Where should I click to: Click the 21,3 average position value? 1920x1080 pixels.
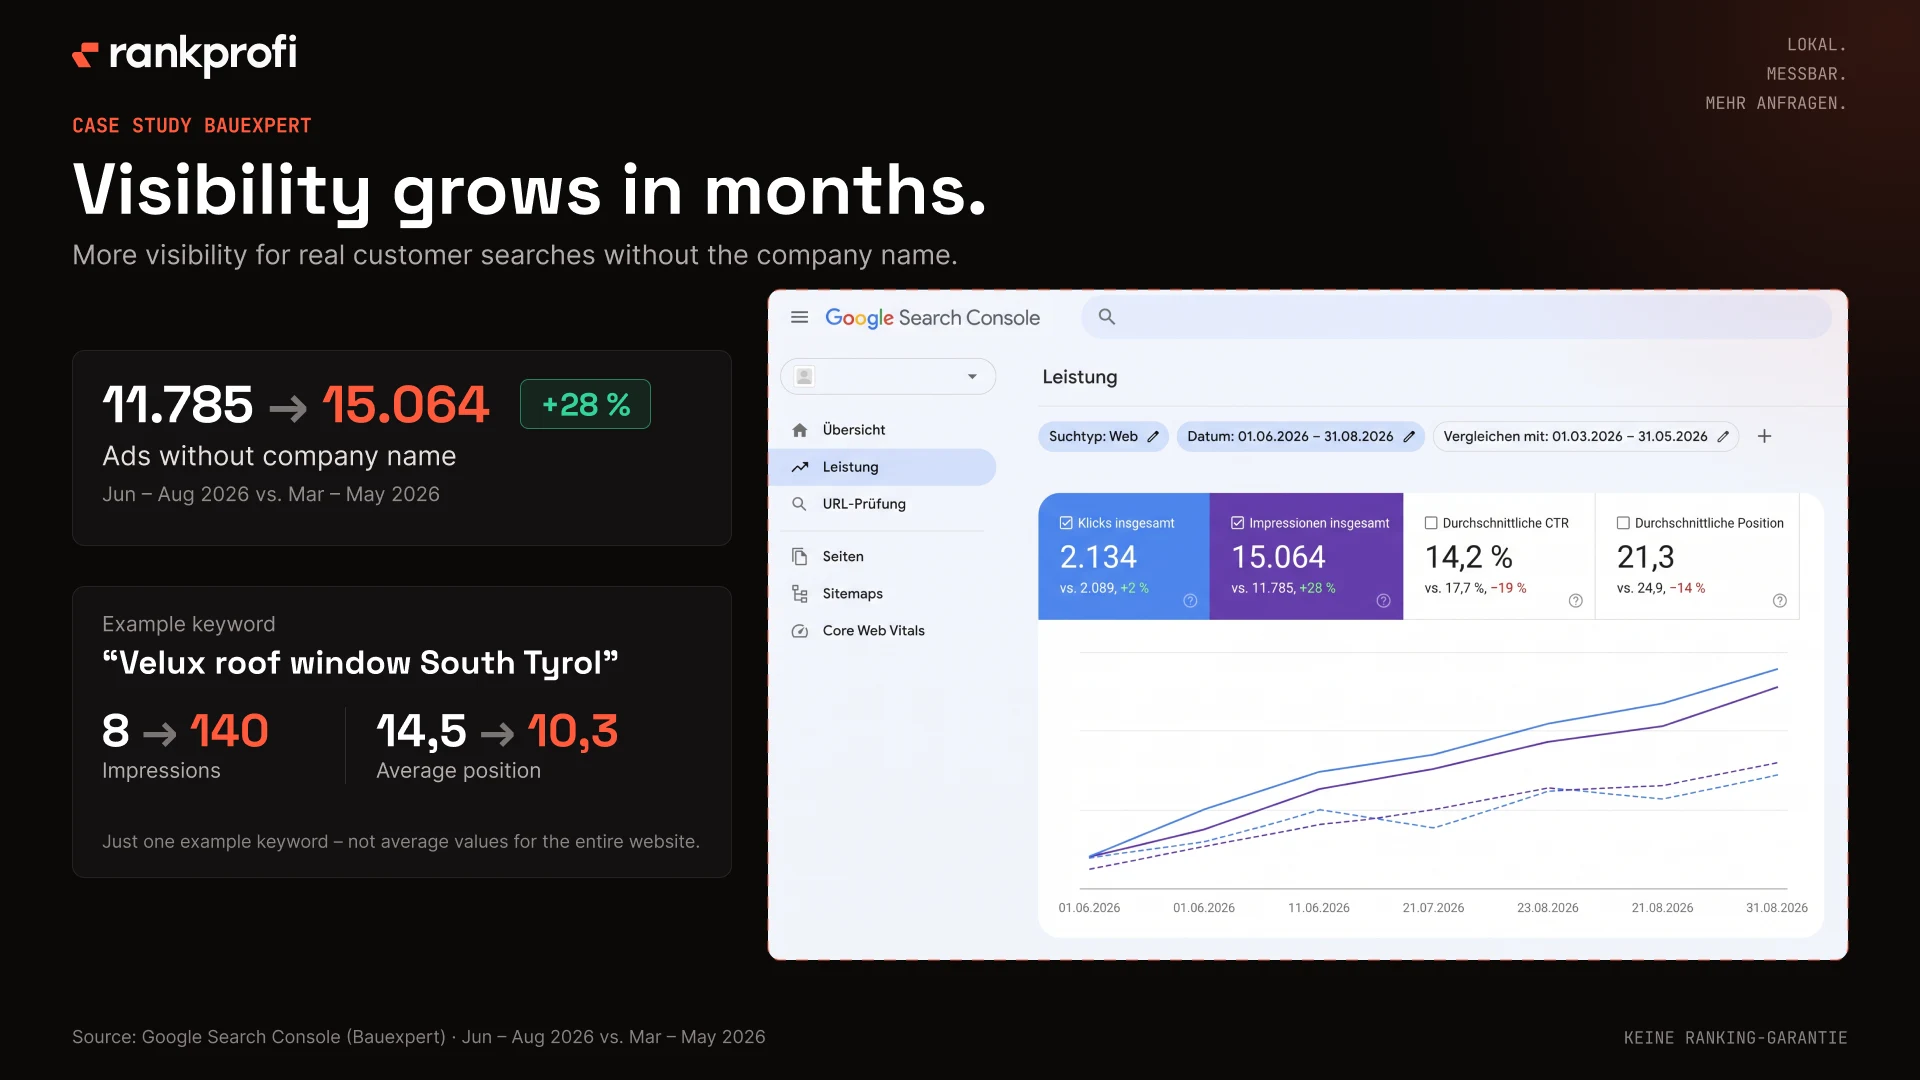click(1645, 557)
